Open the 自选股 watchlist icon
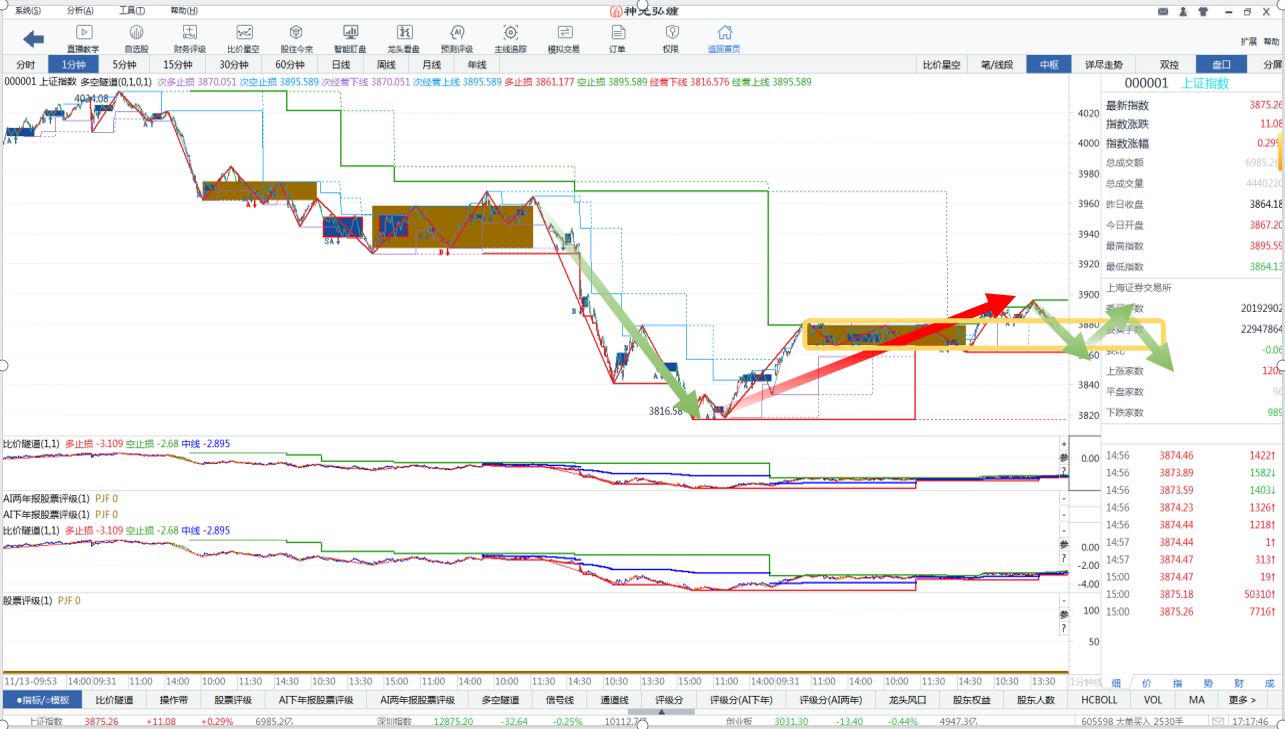1285x729 pixels. pyautogui.click(x=136, y=38)
